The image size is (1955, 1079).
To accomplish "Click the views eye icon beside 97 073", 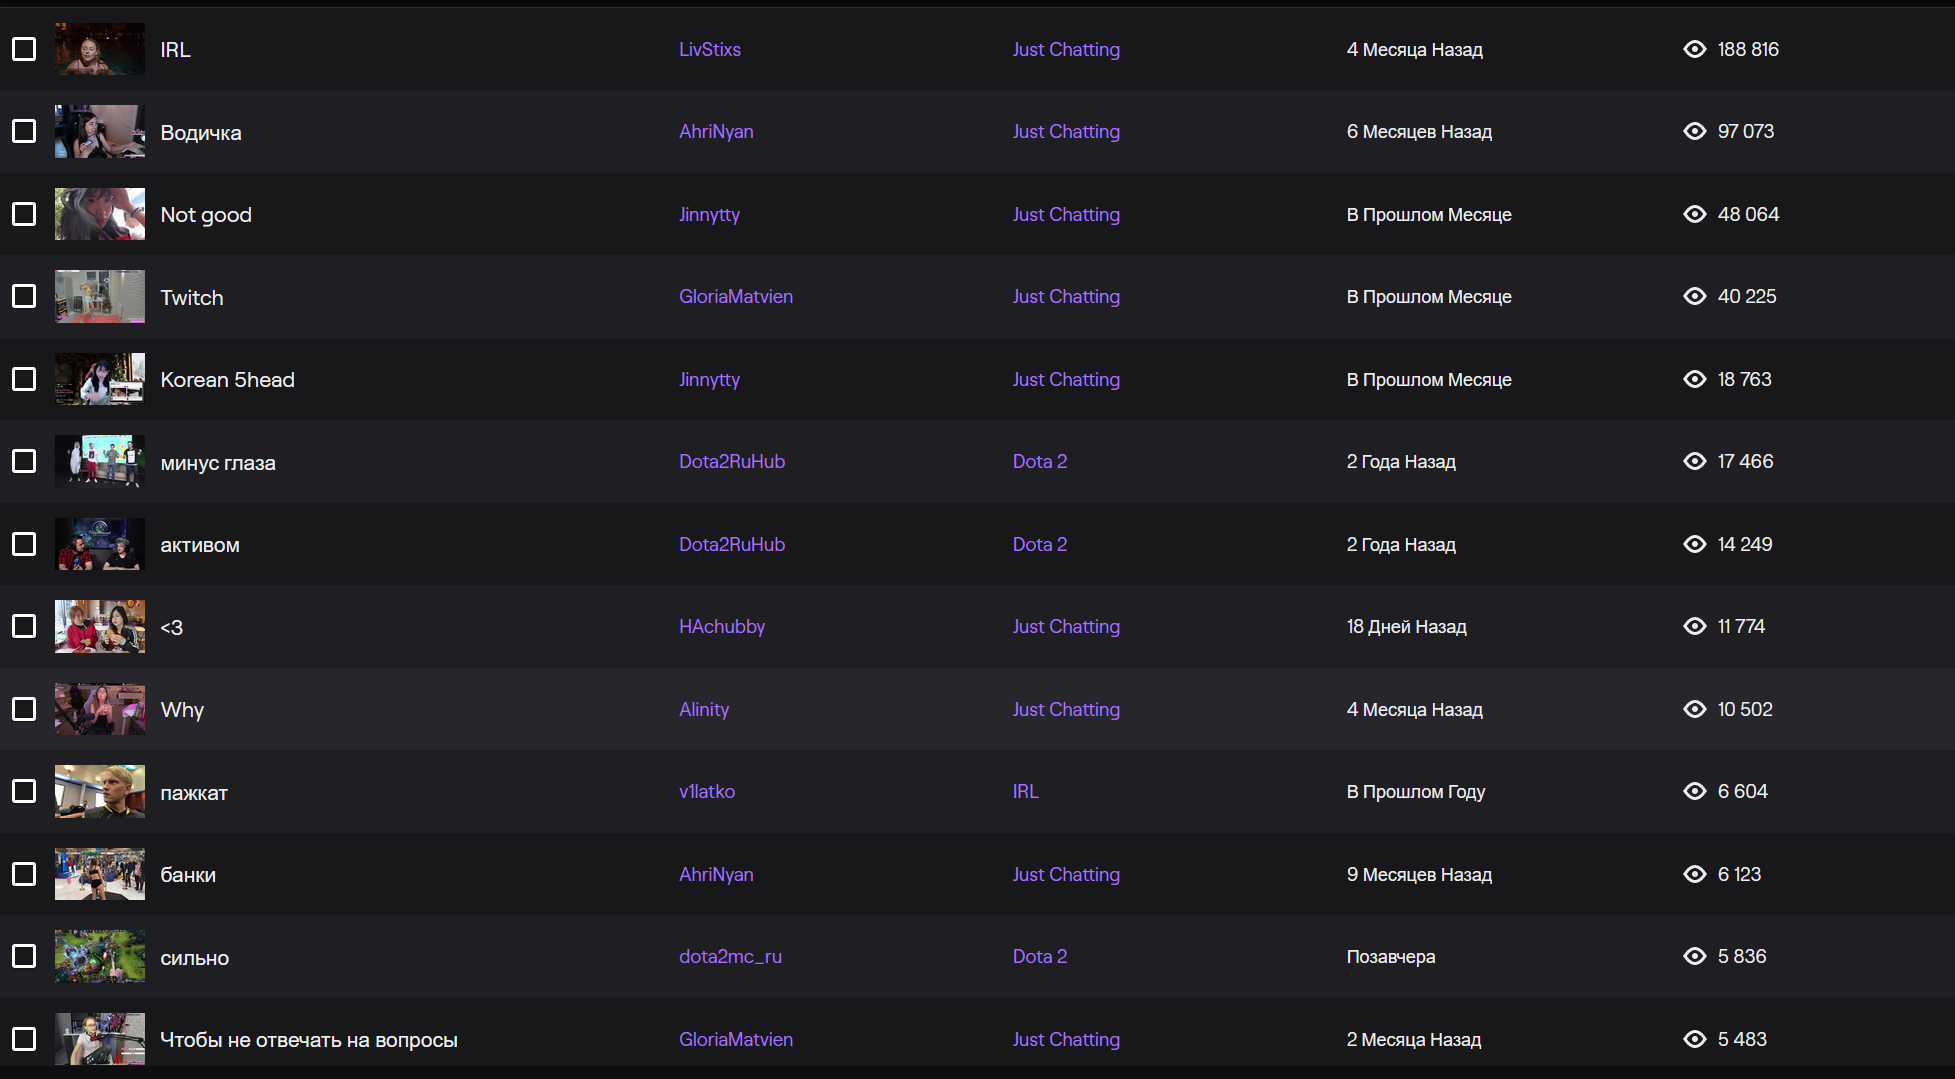I will point(1694,131).
